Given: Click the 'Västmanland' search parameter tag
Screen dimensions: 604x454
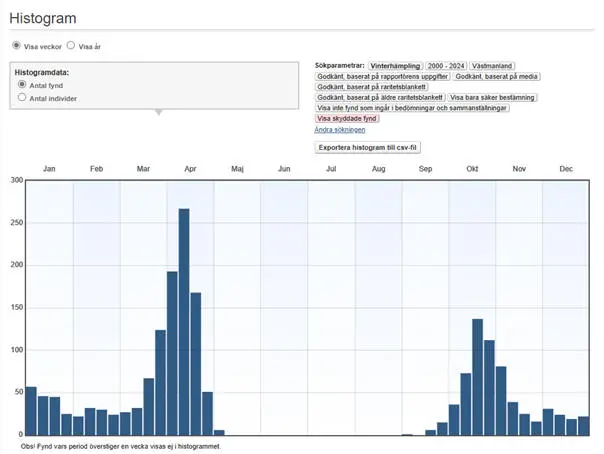Looking at the screenshot, I should pyautogui.click(x=495, y=65).
